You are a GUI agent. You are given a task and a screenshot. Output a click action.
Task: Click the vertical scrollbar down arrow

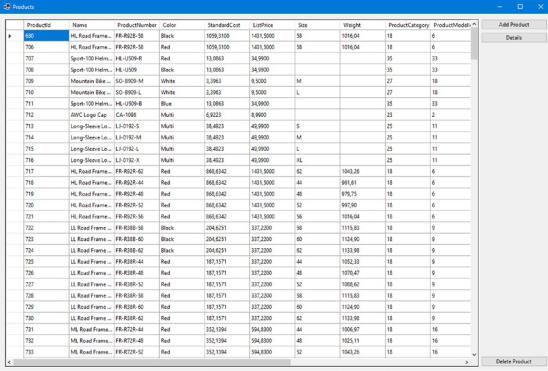point(474,354)
